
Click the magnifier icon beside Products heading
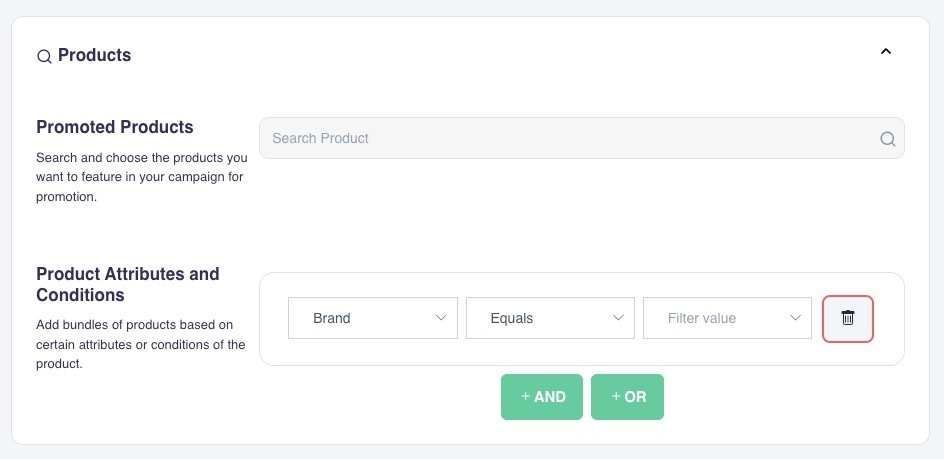click(x=44, y=57)
